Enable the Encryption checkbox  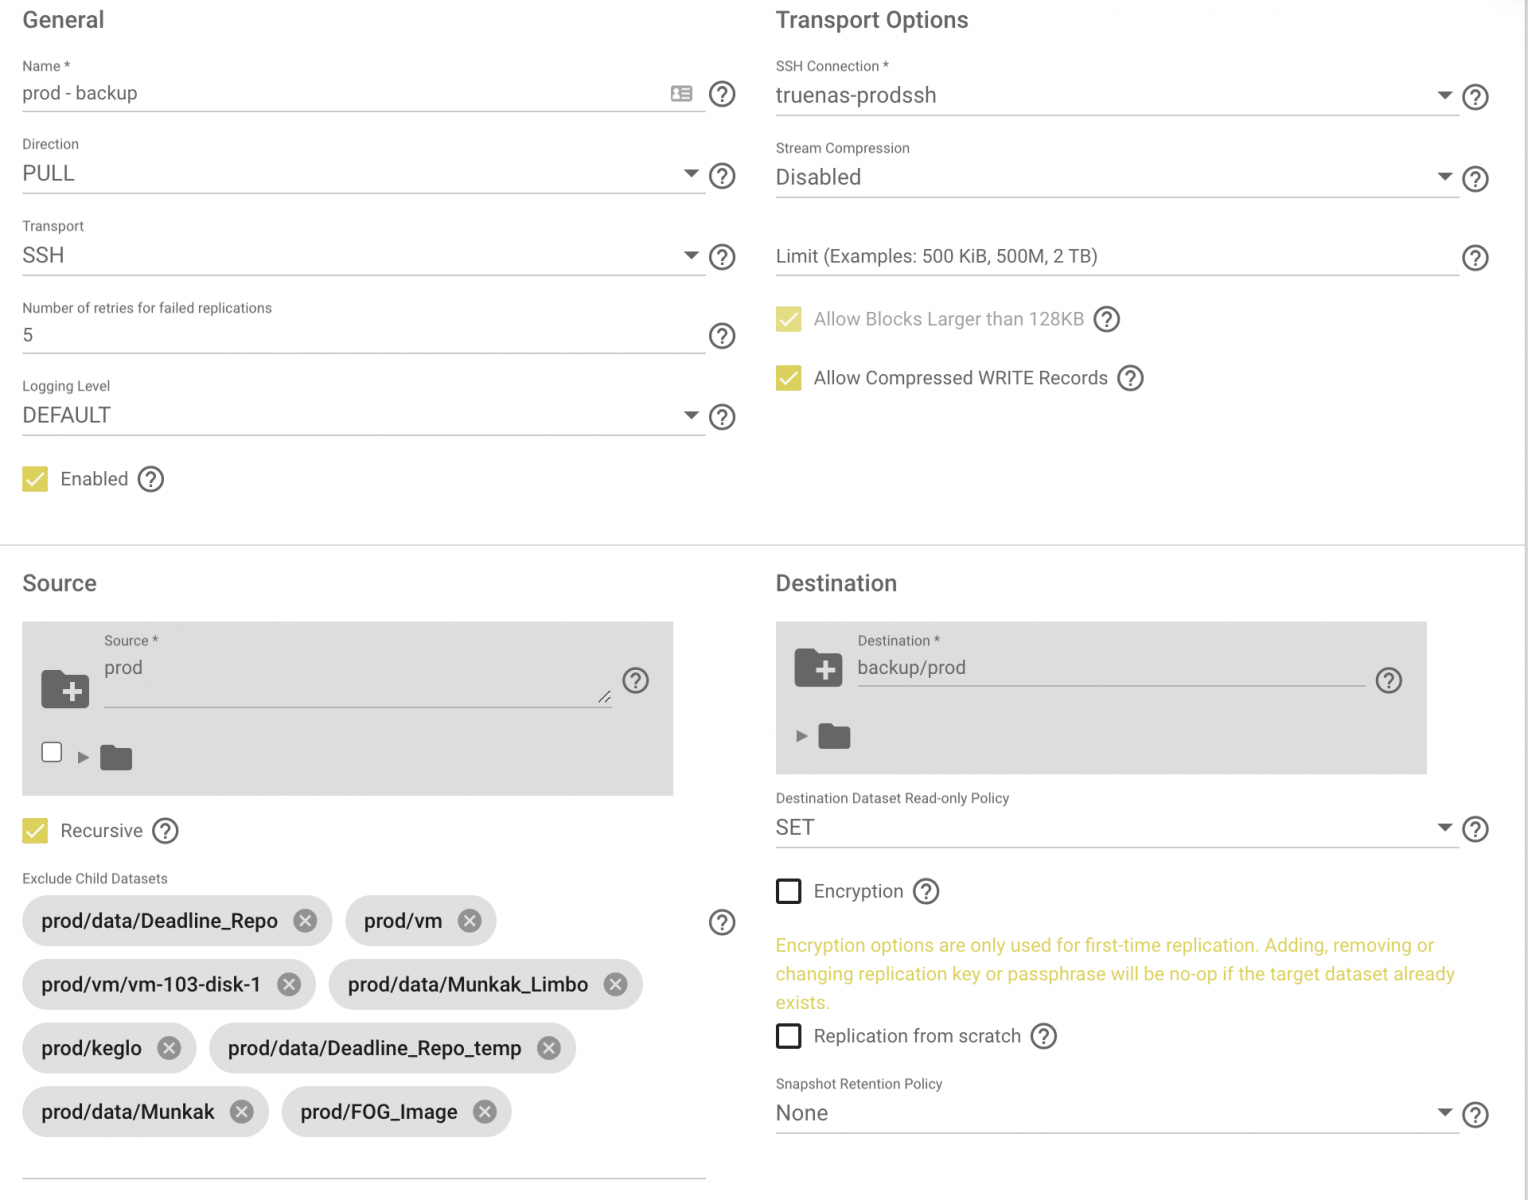(789, 891)
